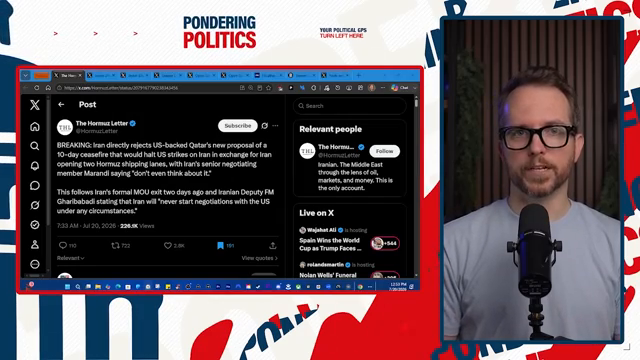Close the 'The Horm...' tab
640x360 pixels.
tap(80, 76)
